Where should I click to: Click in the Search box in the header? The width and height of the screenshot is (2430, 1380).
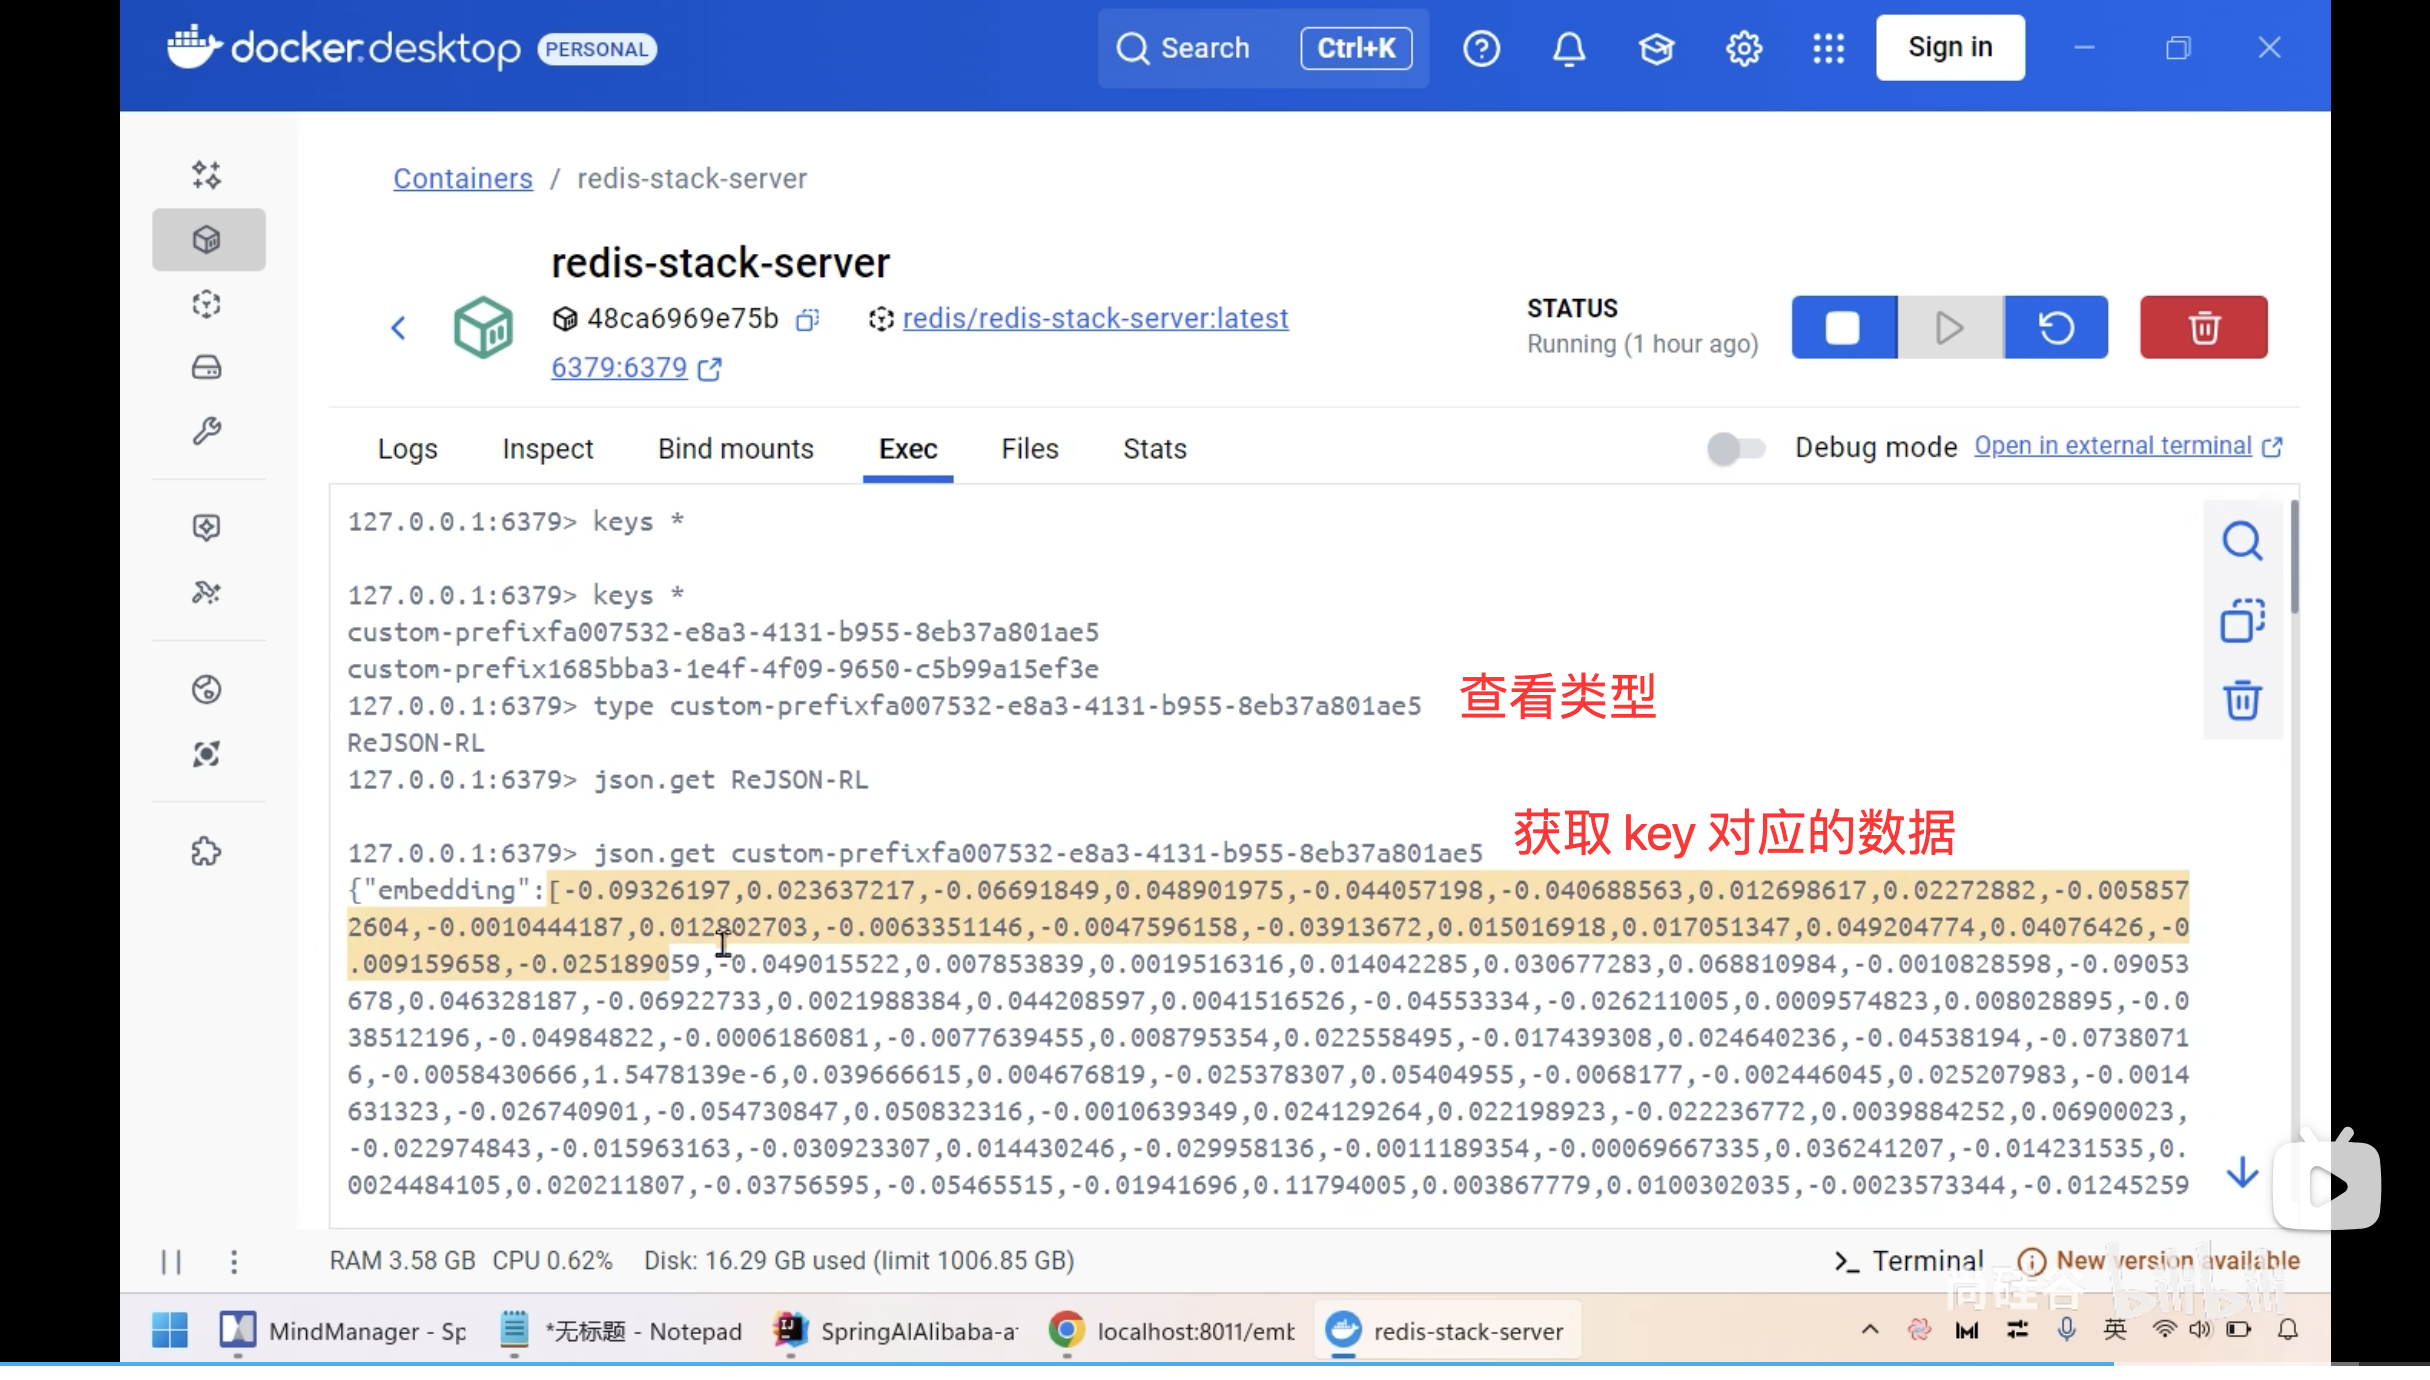(x=1204, y=48)
